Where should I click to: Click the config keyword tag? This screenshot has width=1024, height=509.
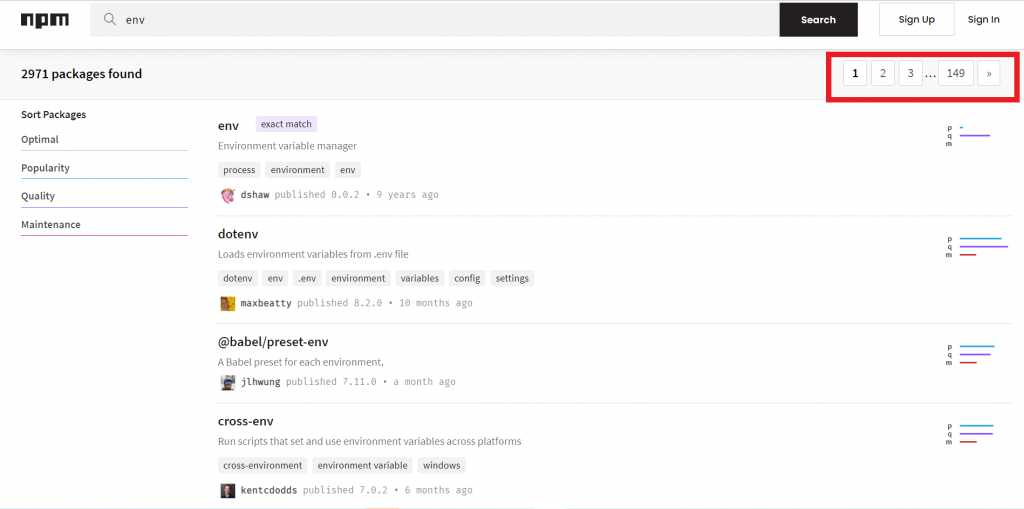click(x=468, y=278)
